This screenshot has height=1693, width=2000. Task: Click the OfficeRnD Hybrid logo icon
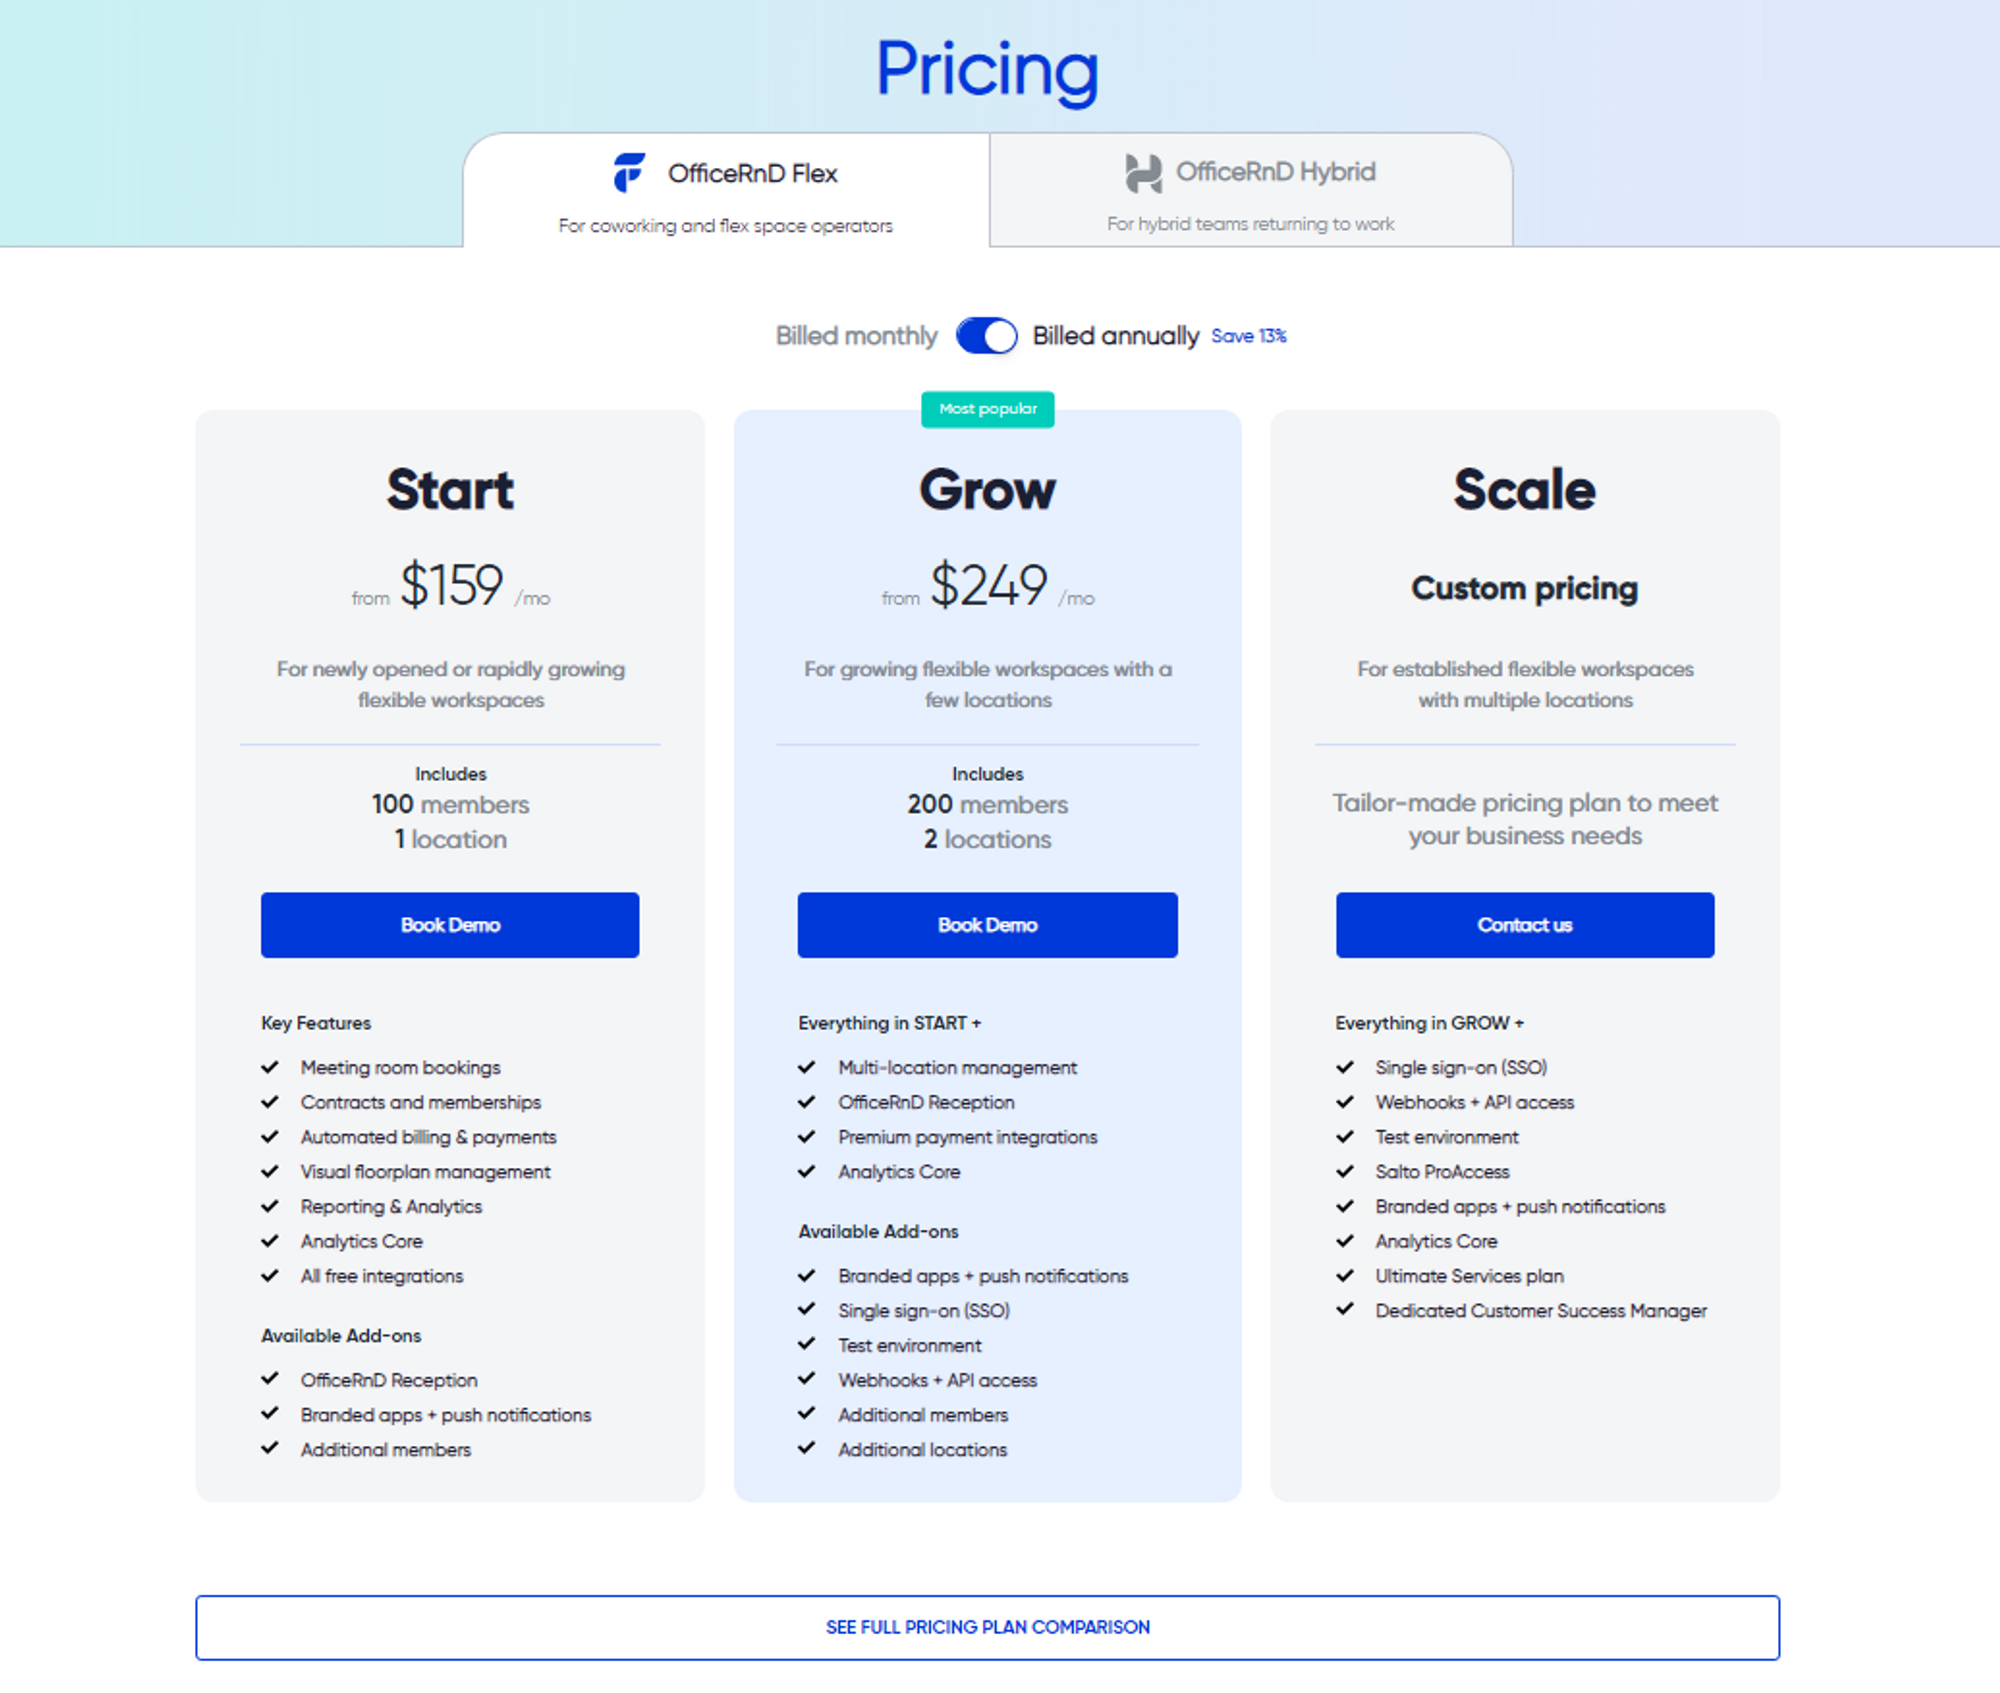[1143, 171]
